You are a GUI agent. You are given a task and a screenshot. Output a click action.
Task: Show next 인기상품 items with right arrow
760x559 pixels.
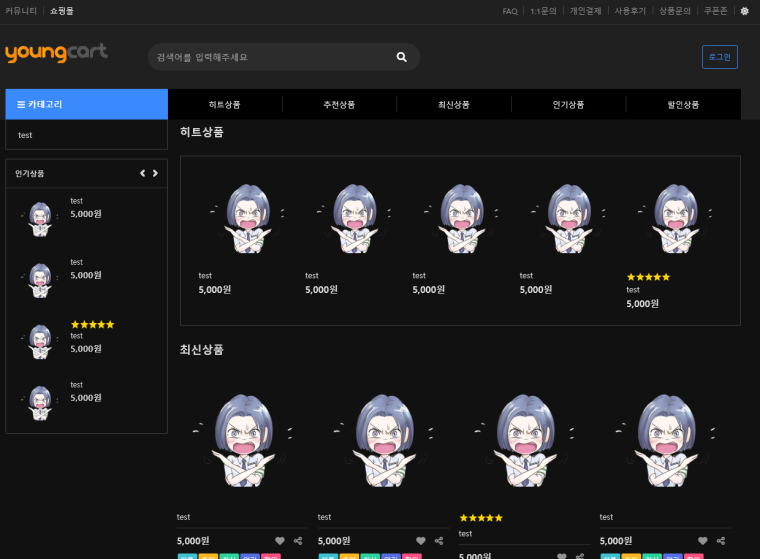155,173
